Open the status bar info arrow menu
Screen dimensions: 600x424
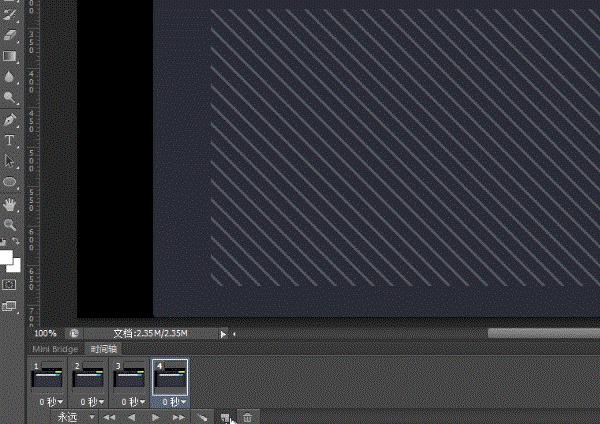(x=223, y=334)
